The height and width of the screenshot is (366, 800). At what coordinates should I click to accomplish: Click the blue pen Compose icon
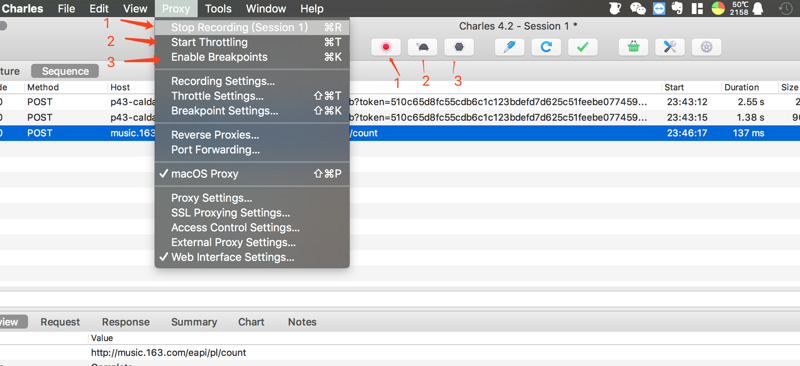point(510,47)
